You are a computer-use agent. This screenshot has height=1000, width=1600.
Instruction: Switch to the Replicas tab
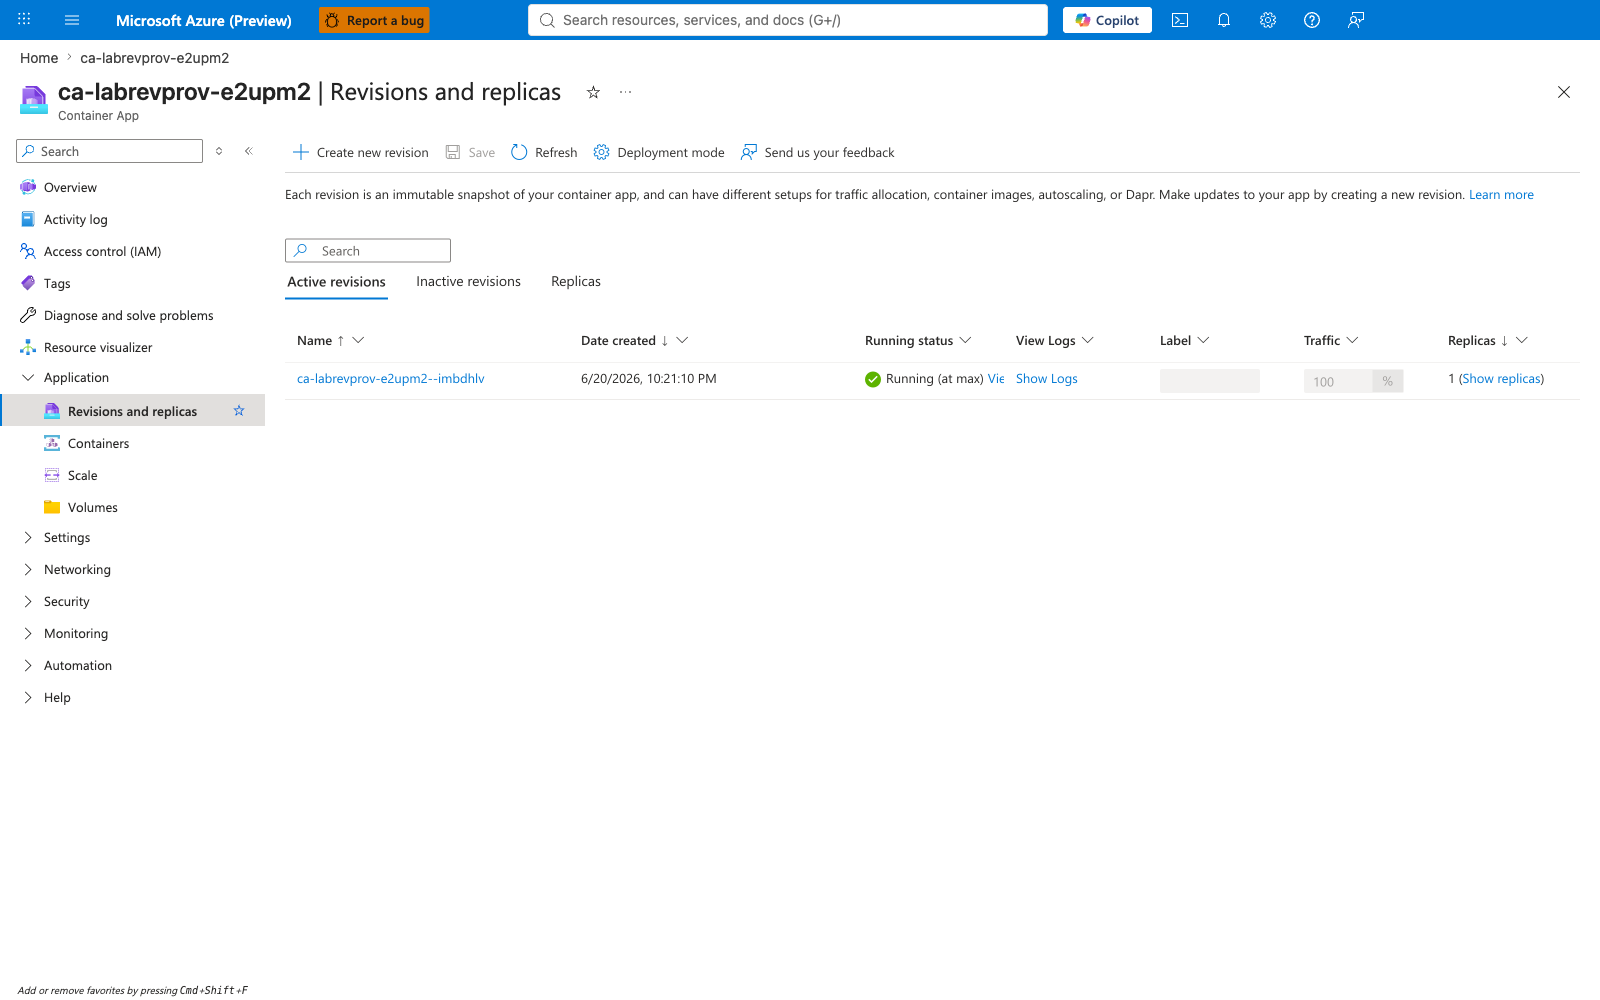(576, 282)
